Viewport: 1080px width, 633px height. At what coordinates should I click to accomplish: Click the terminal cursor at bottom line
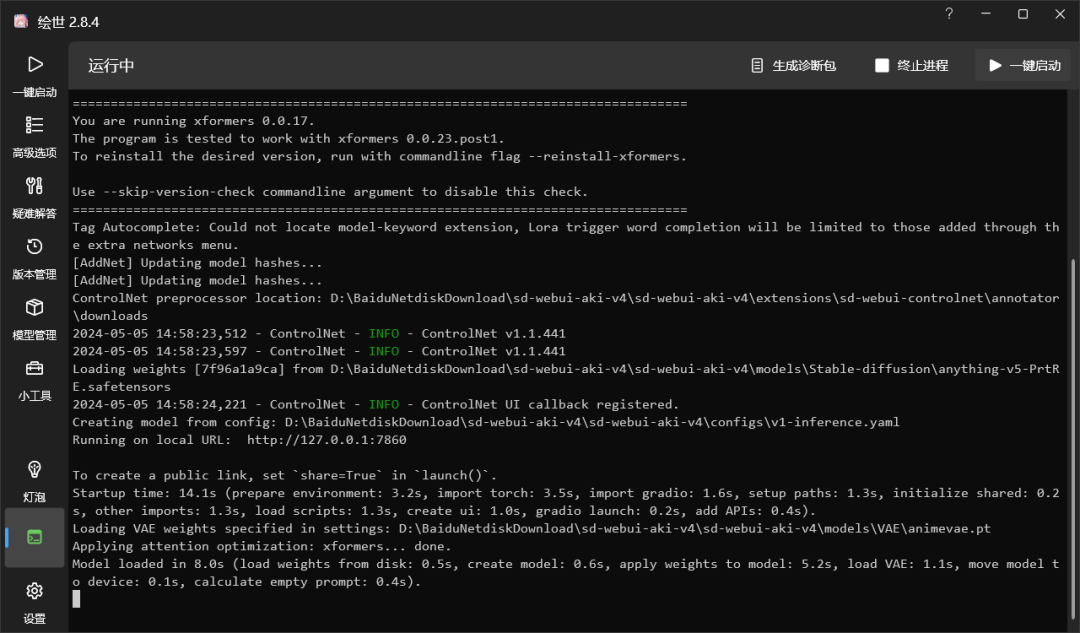(x=76, y=599)
